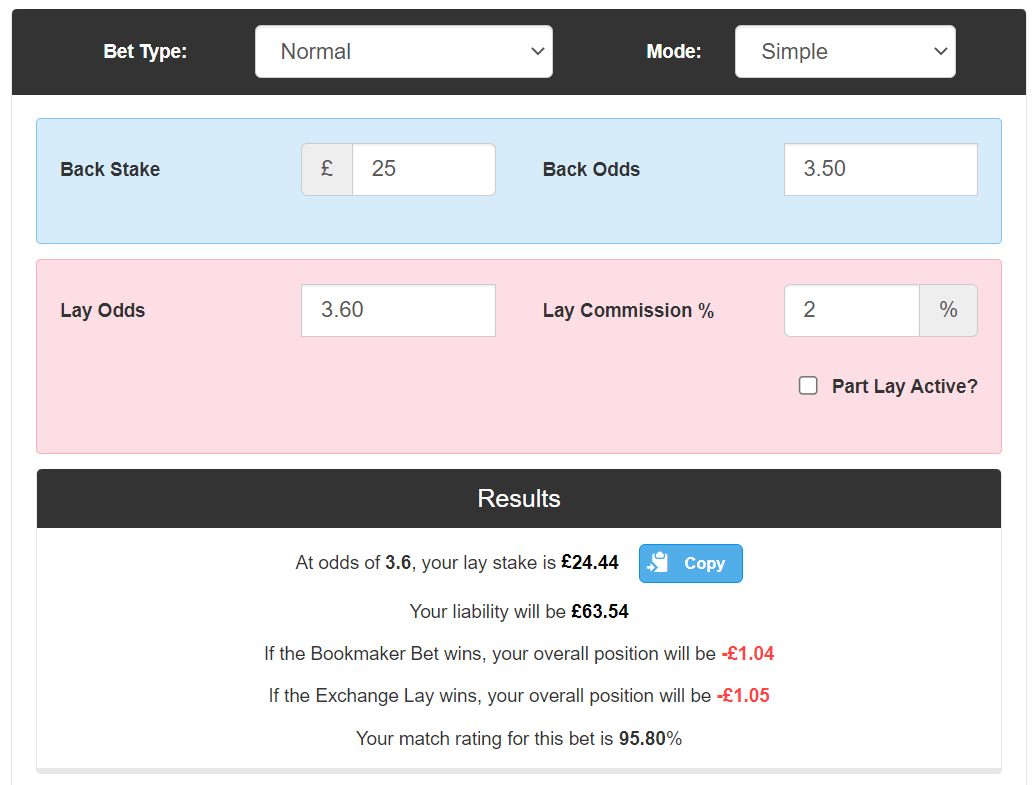Click the £63.54 liability value

[x=600, y=611]
